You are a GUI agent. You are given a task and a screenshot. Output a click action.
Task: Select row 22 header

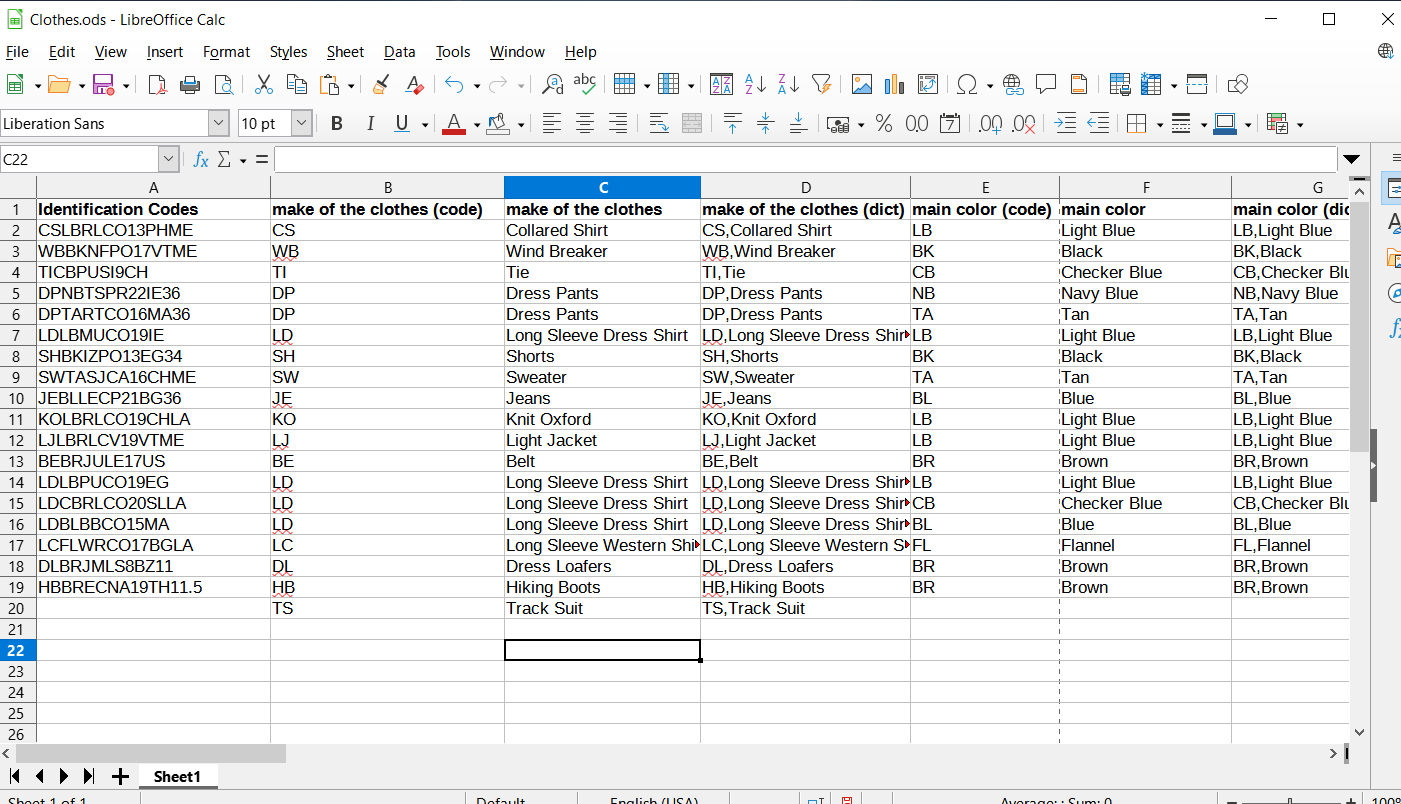point(18,650)
